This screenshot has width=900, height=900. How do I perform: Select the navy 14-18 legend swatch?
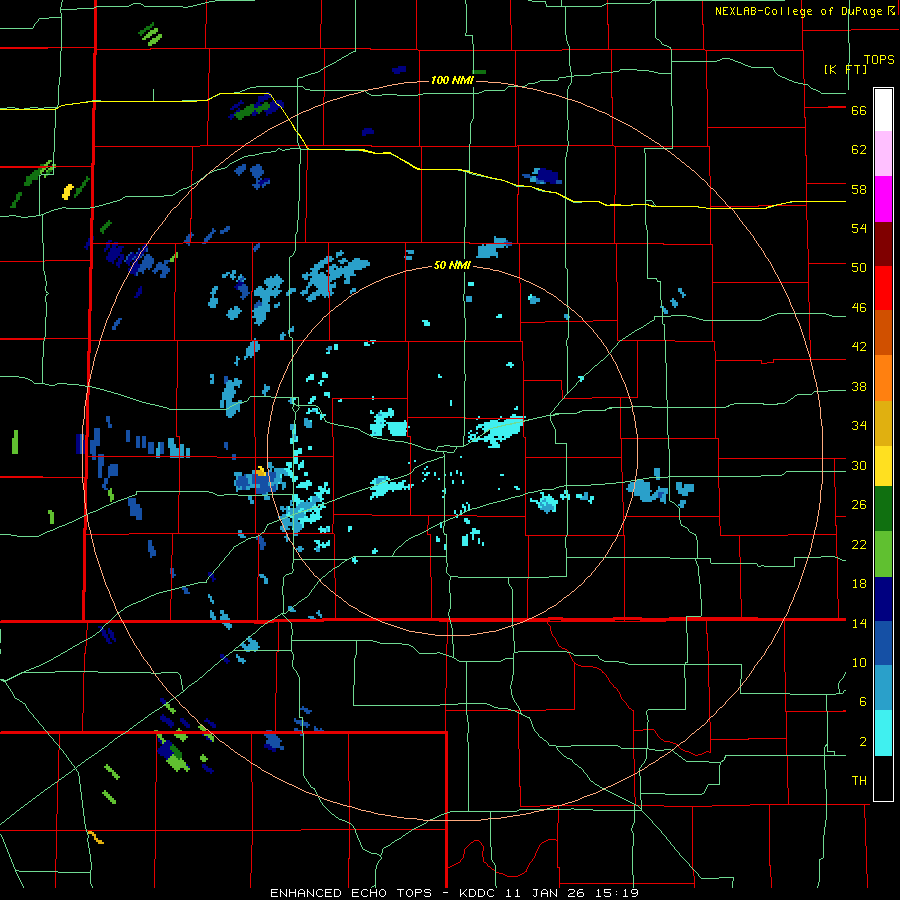[x=883, y=599]
